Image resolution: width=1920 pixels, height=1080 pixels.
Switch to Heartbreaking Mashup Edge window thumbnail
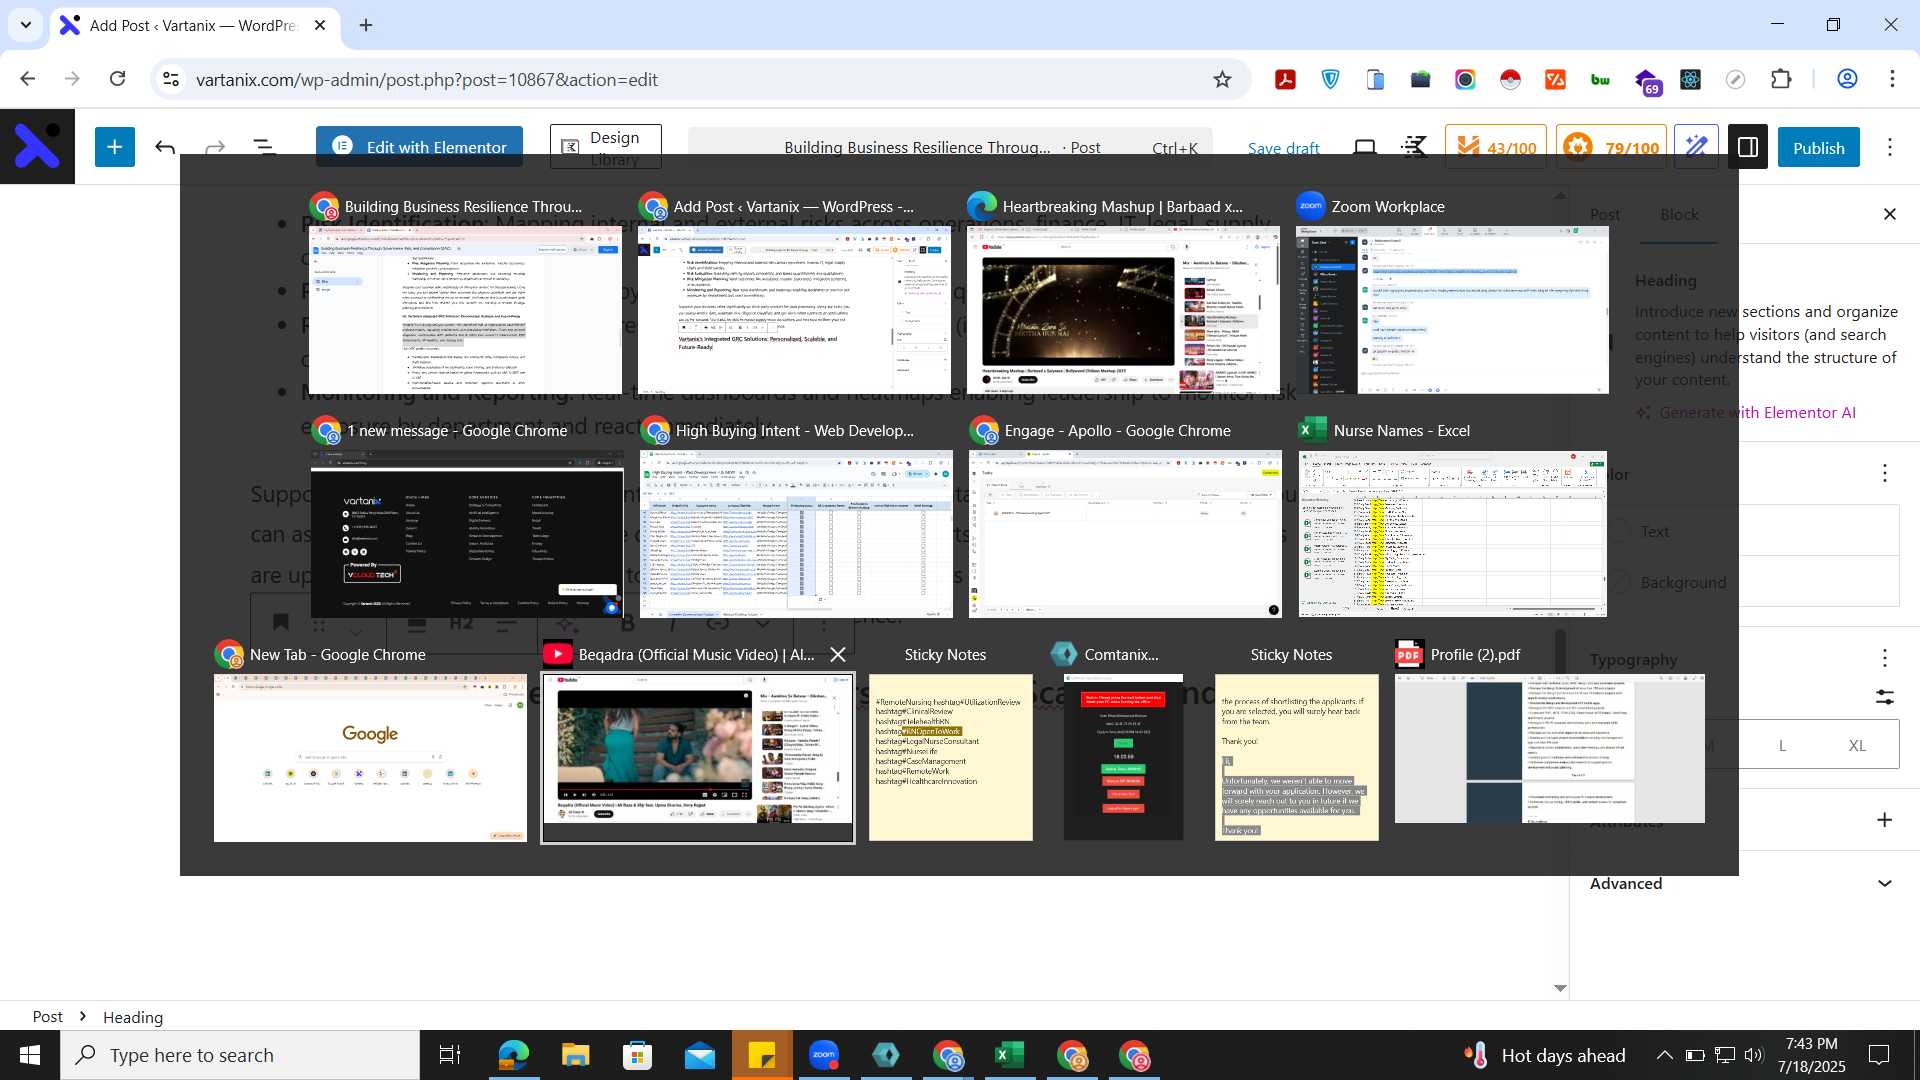click(1123, 309)
